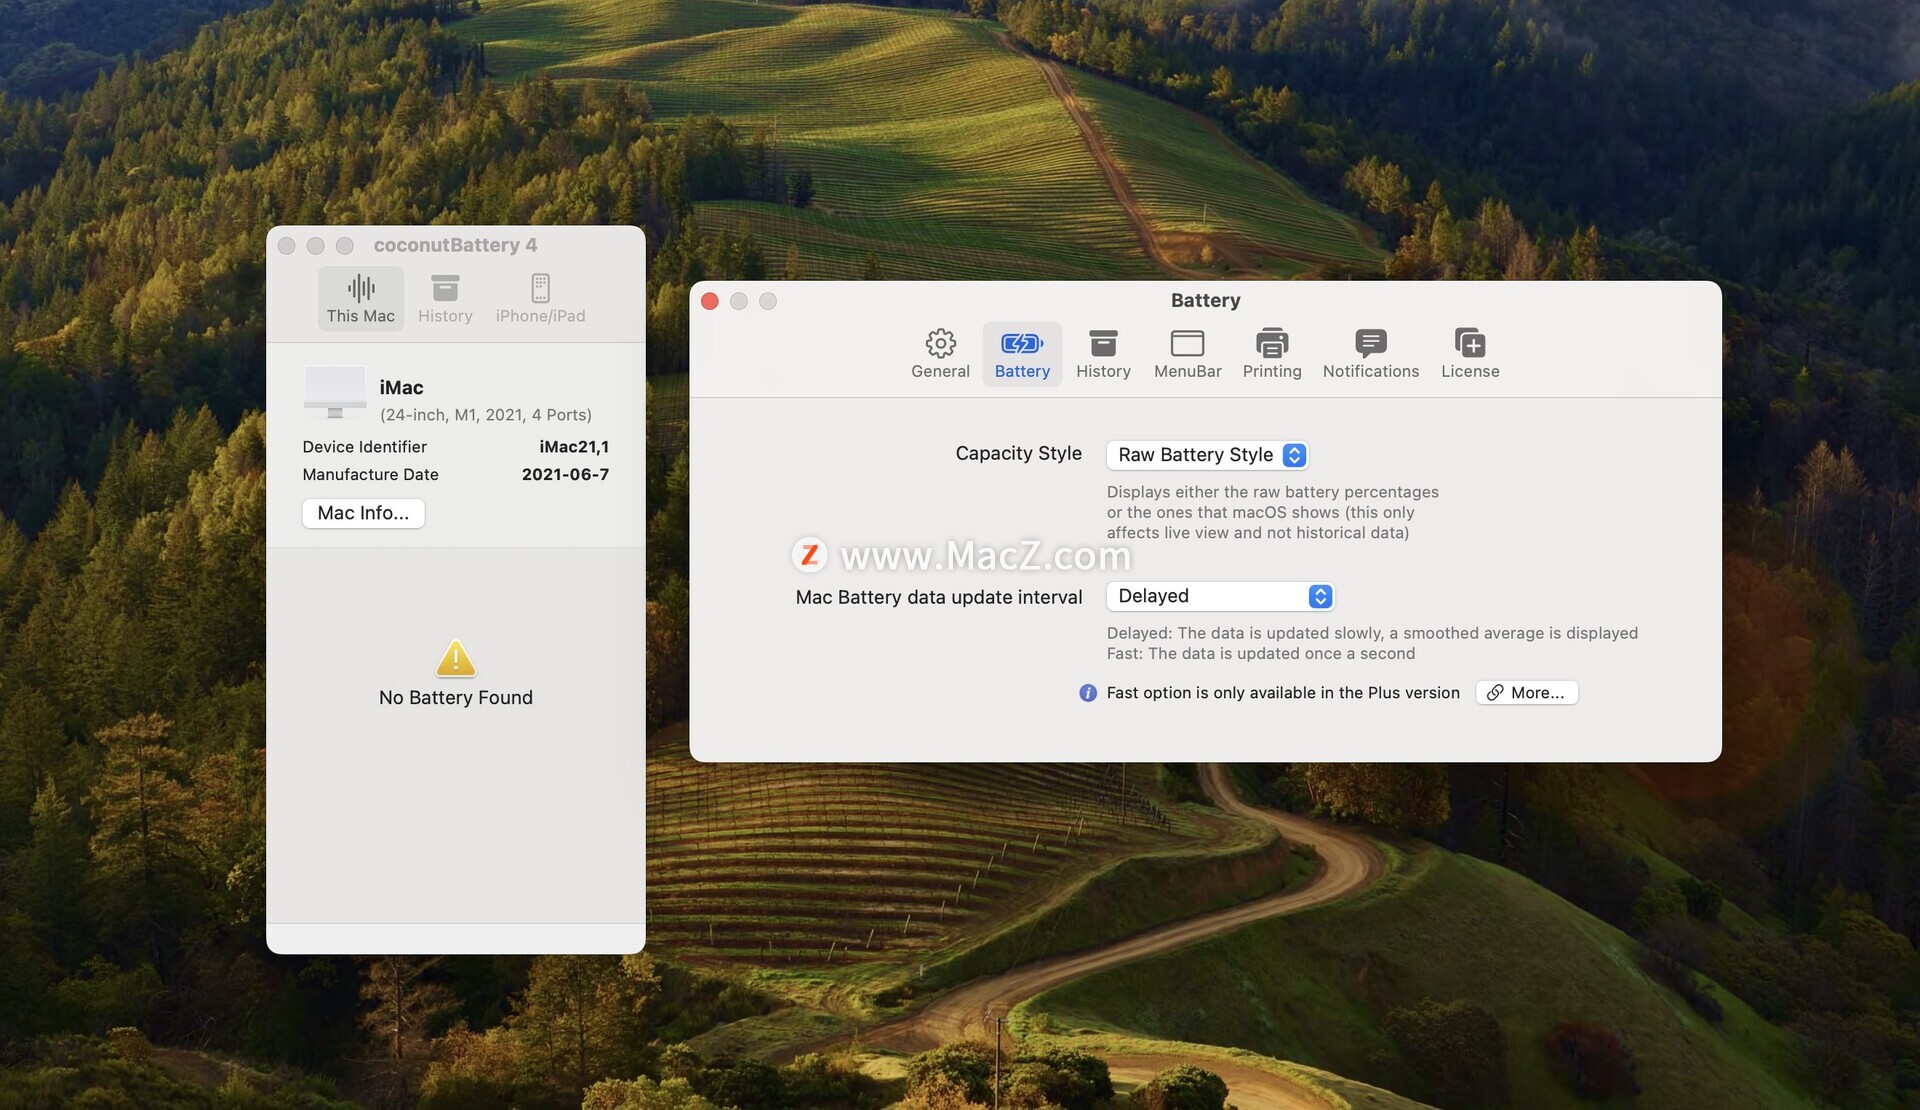Expand the Mac Battery data update interval dropdown
Image resolution: width=1920 pixels, height=1110 pixels.
tap(1220, 596)
